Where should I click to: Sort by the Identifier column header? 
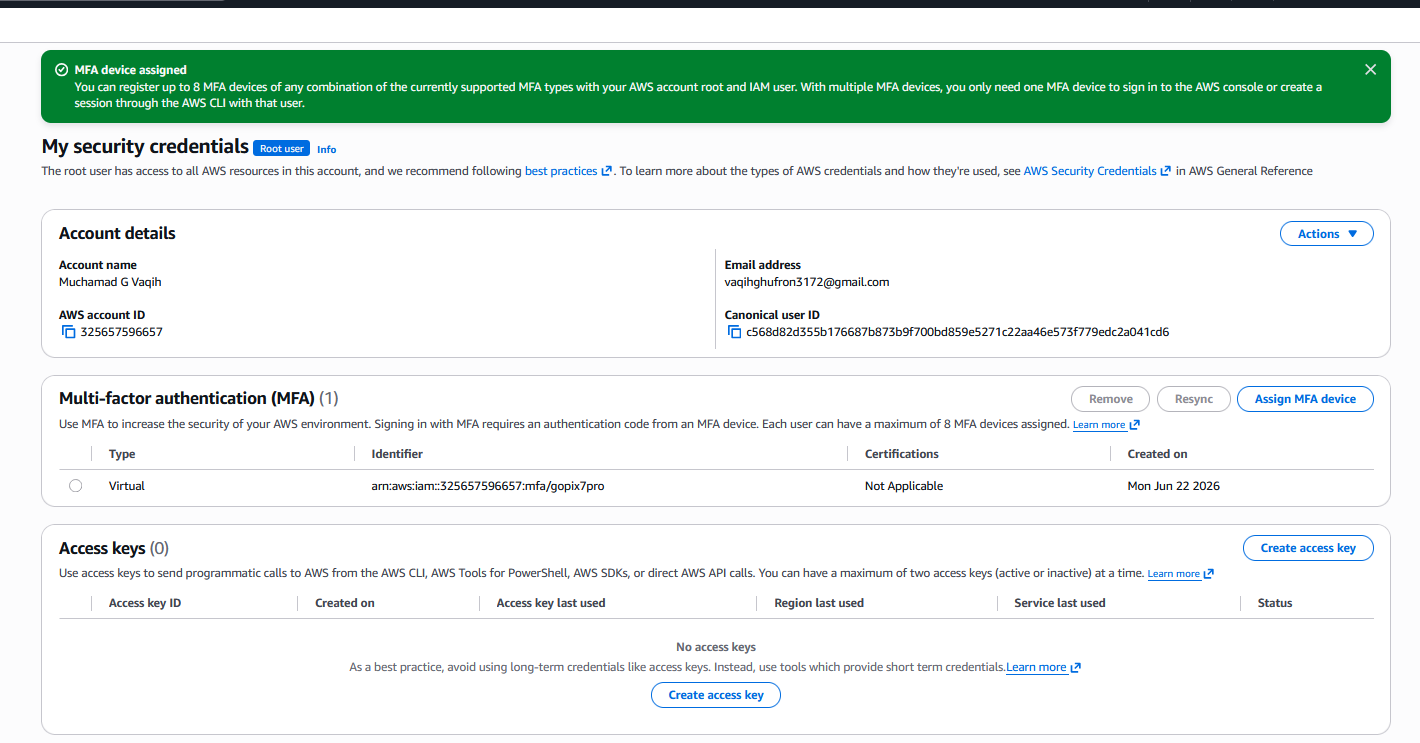(397, 454)
